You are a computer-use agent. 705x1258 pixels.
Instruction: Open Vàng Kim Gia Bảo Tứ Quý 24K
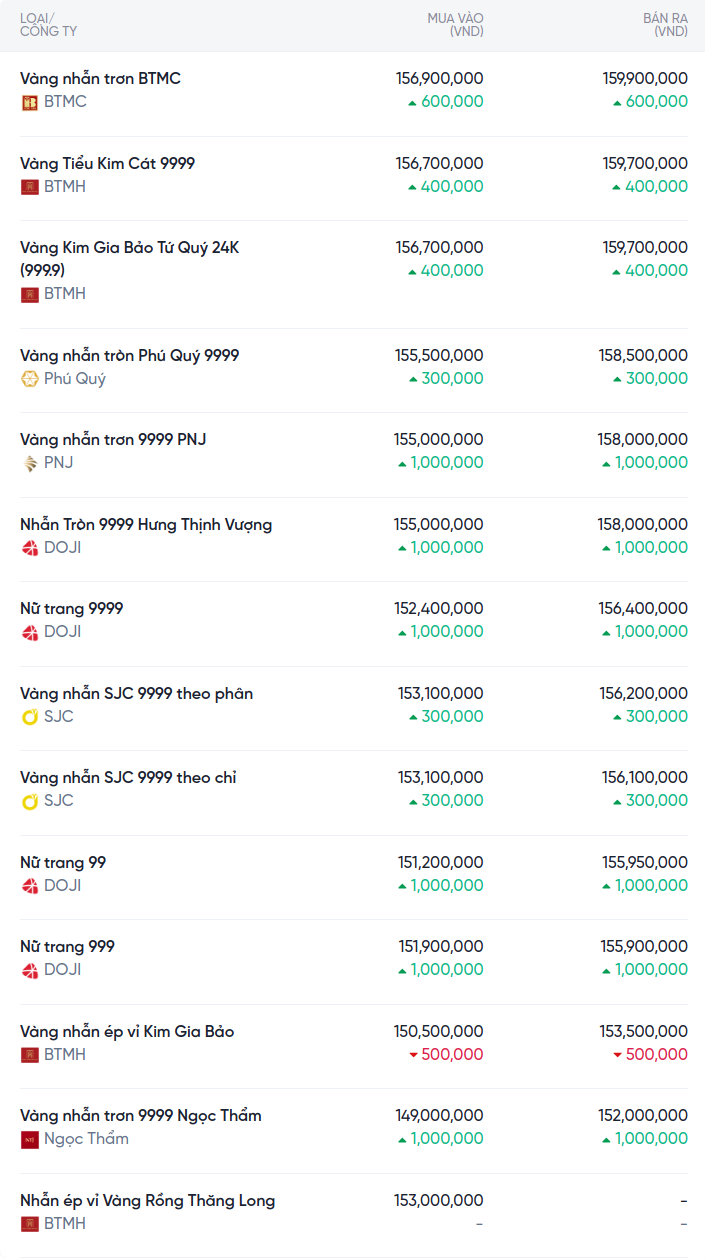[x=129, y=258]
